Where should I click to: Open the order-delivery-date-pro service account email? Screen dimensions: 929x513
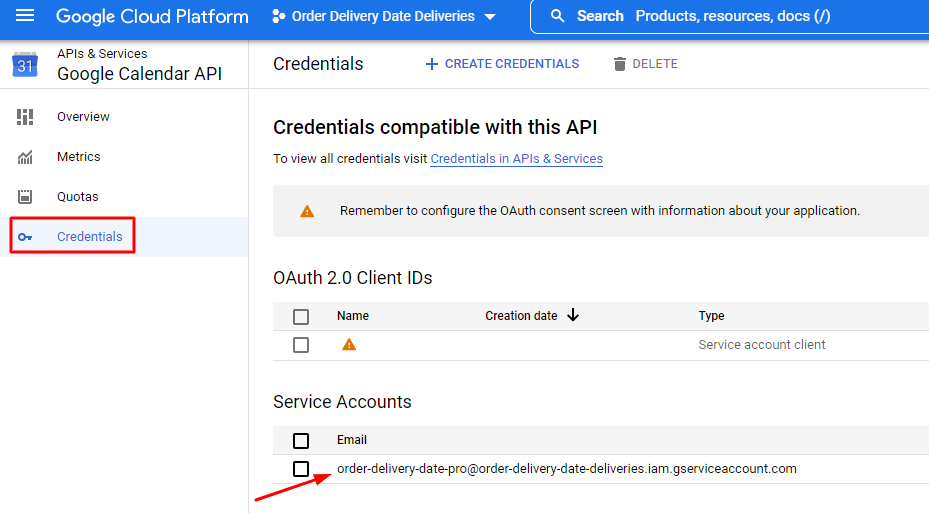coord(566,469)
